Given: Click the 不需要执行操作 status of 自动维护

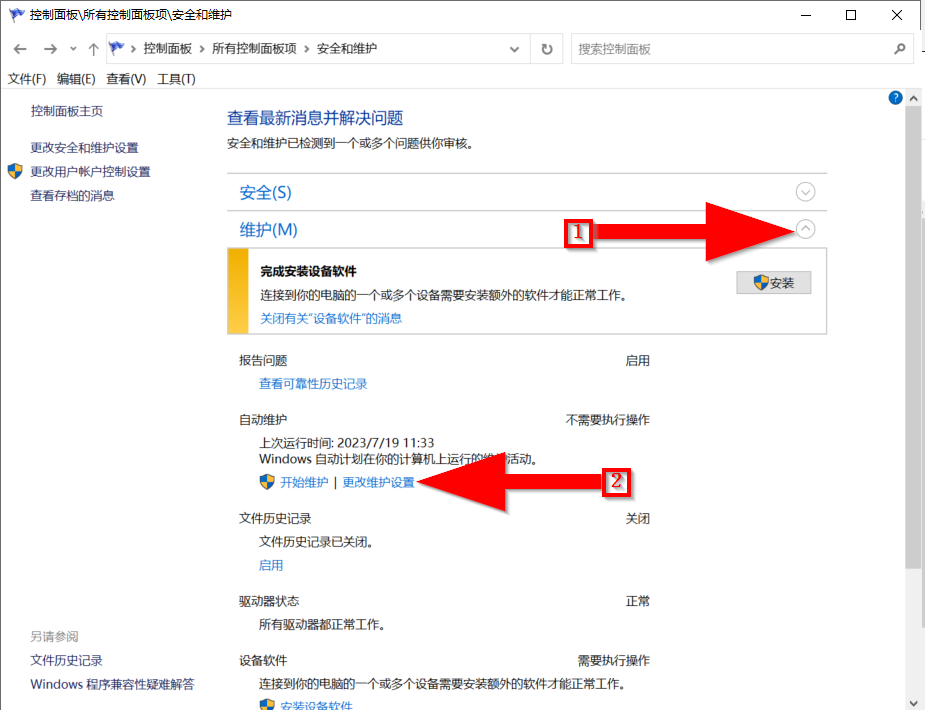Looking at the screenshot, I should click(x=608, y=420).
